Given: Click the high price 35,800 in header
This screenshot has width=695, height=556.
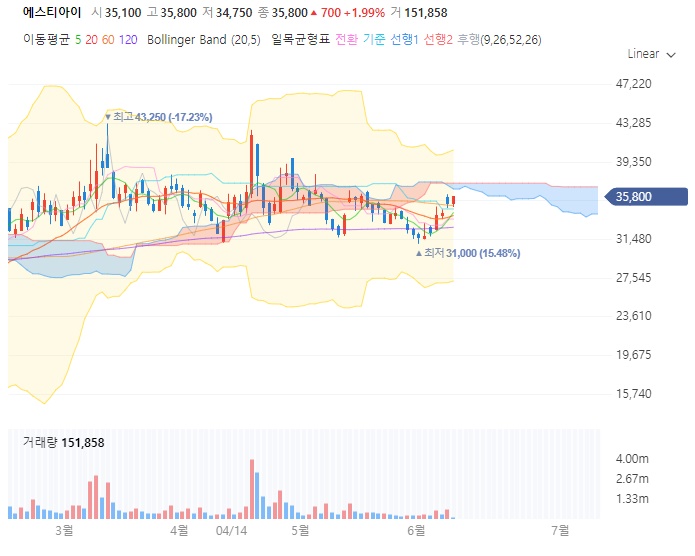Looking at the screenshot, I should [178, 13].
